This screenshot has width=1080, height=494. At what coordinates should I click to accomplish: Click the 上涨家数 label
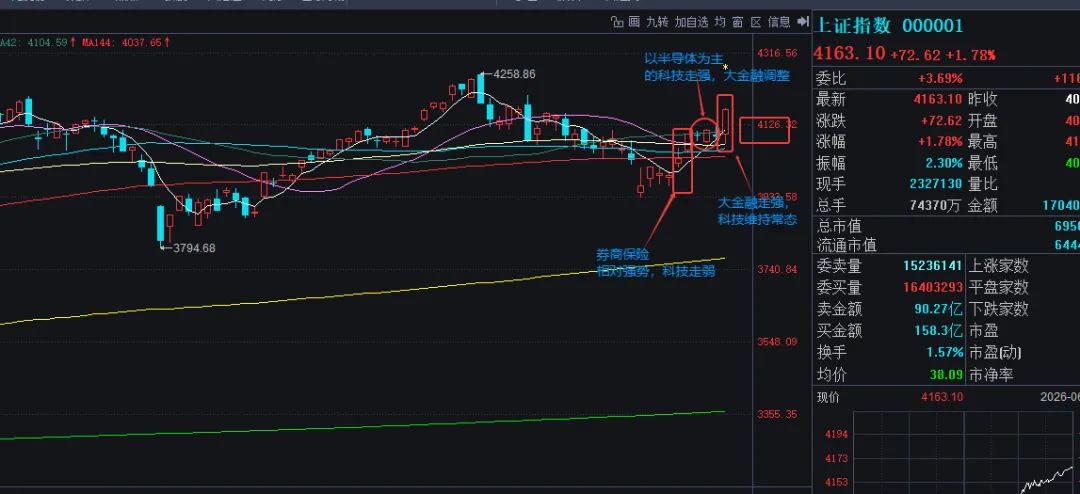[x=999, y=265]
